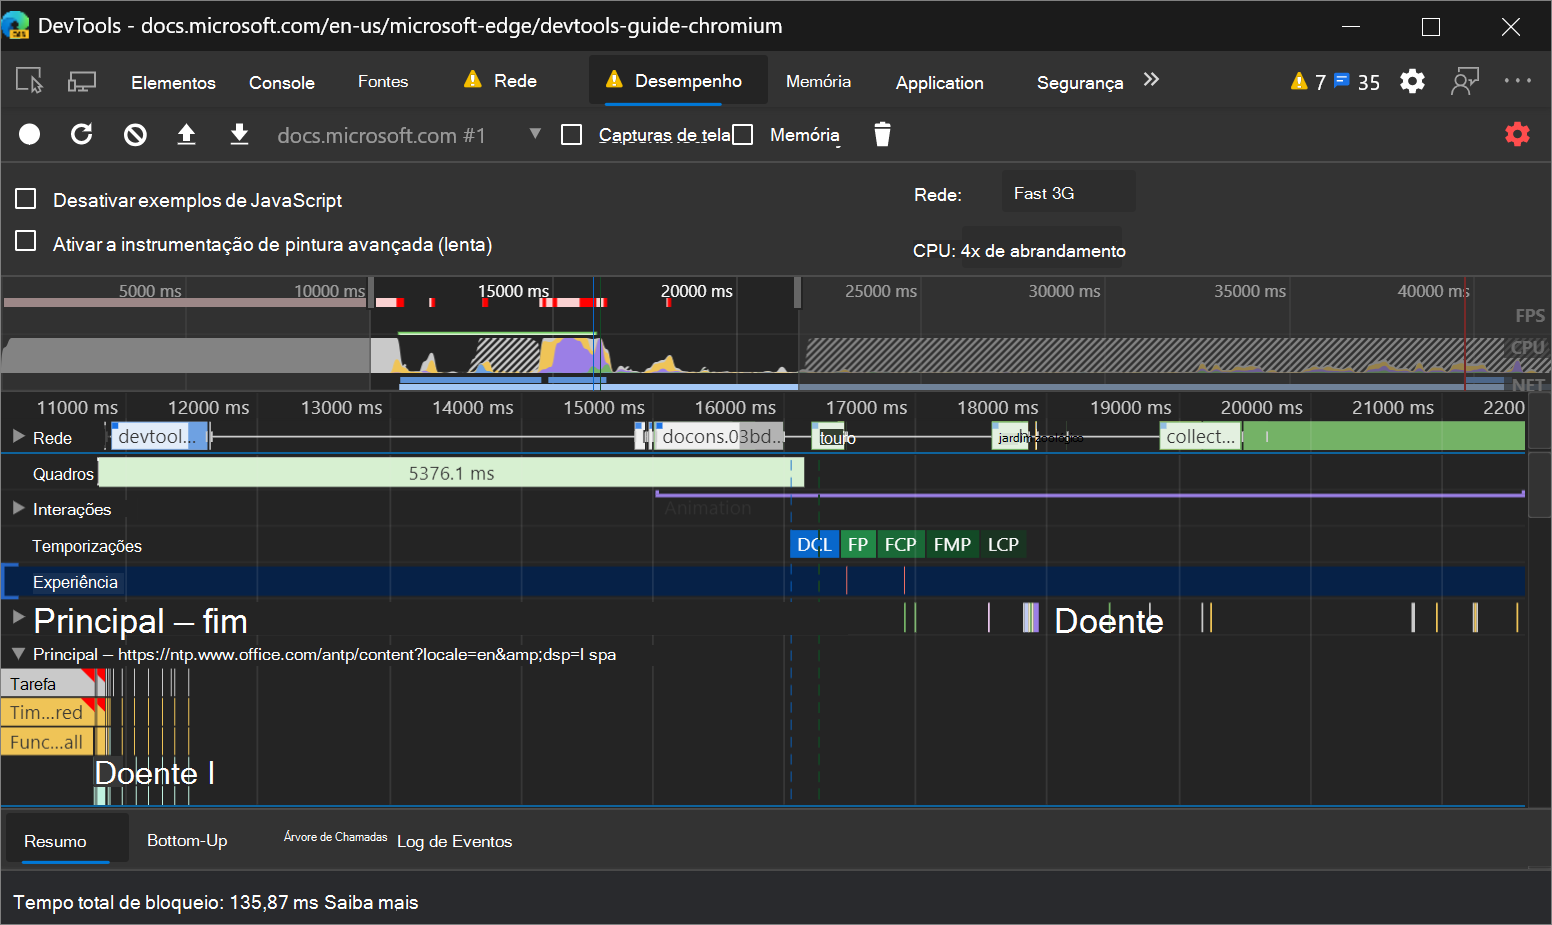Reload the page and record performance

click(82, 134)
